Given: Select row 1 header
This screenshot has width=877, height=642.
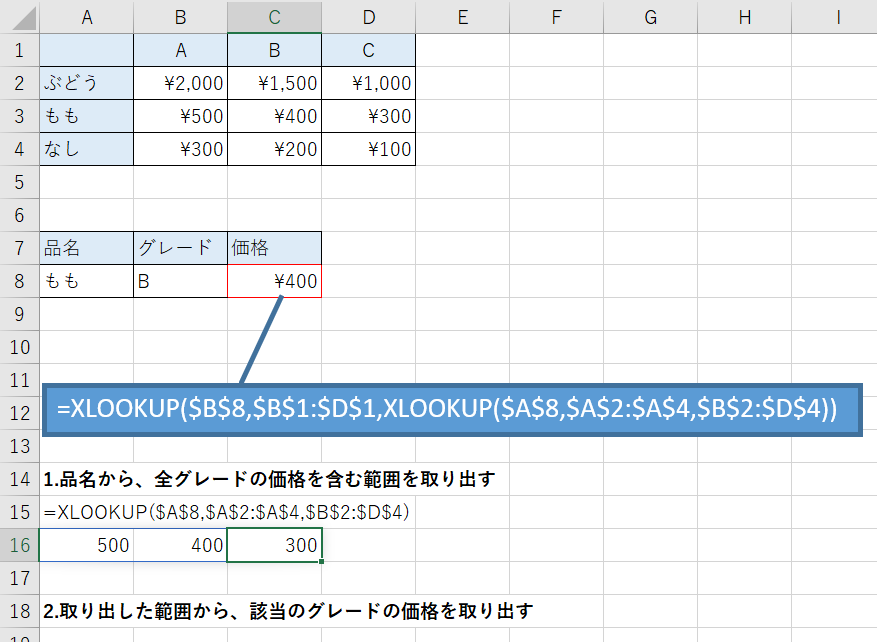Looking at the screenshot, I should pyautogui.click(x=18, y=49).
